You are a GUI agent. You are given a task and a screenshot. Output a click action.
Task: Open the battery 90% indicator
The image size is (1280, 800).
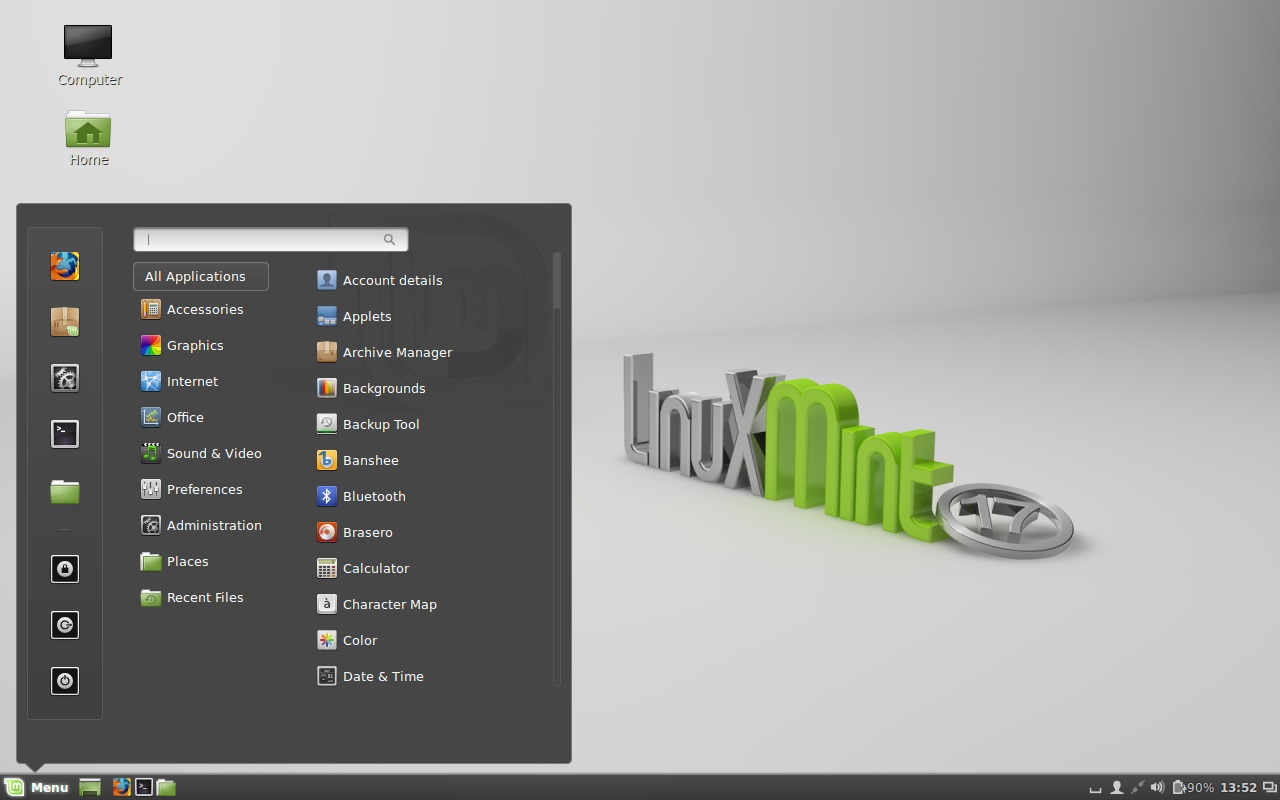click(1193, 787)
